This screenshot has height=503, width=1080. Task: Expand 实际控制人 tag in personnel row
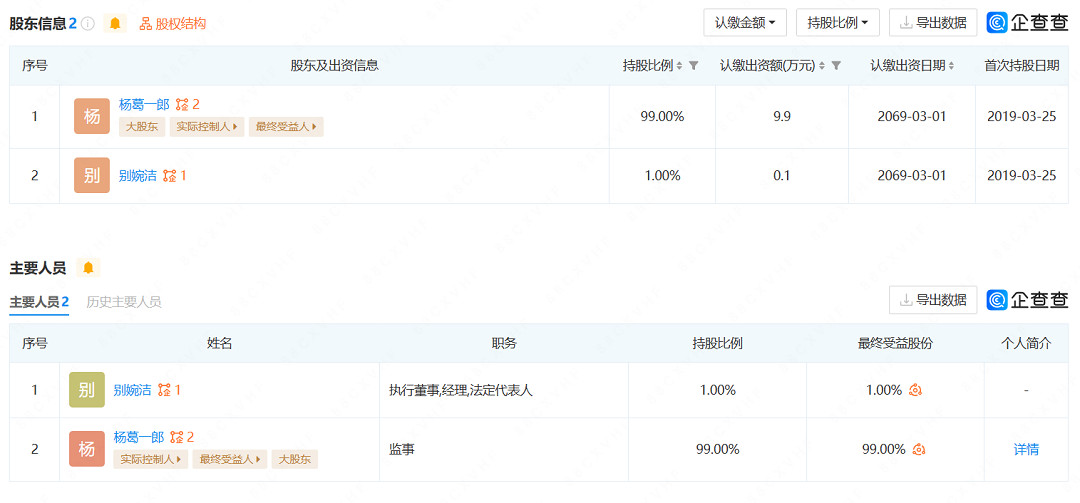(x=151, y=460)
